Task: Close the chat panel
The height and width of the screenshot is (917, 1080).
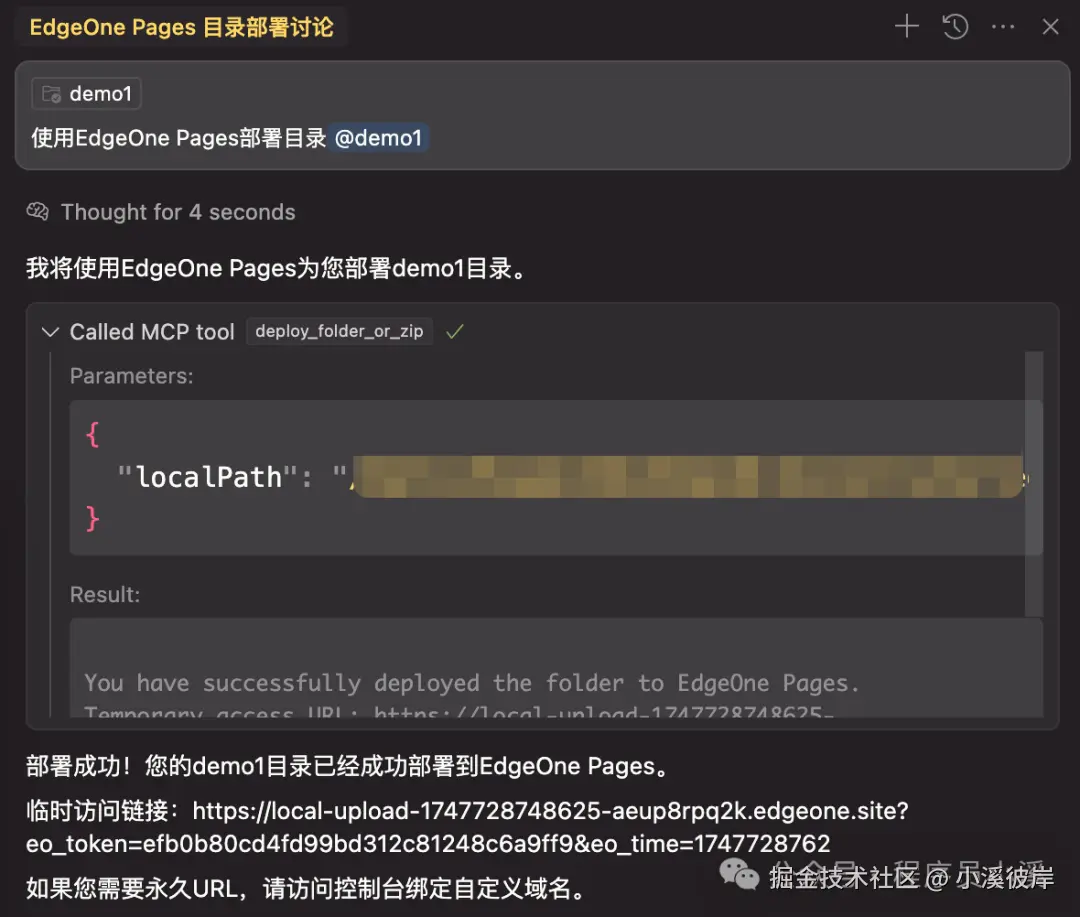Action: pyautogui.click(x=1050, y=27)
